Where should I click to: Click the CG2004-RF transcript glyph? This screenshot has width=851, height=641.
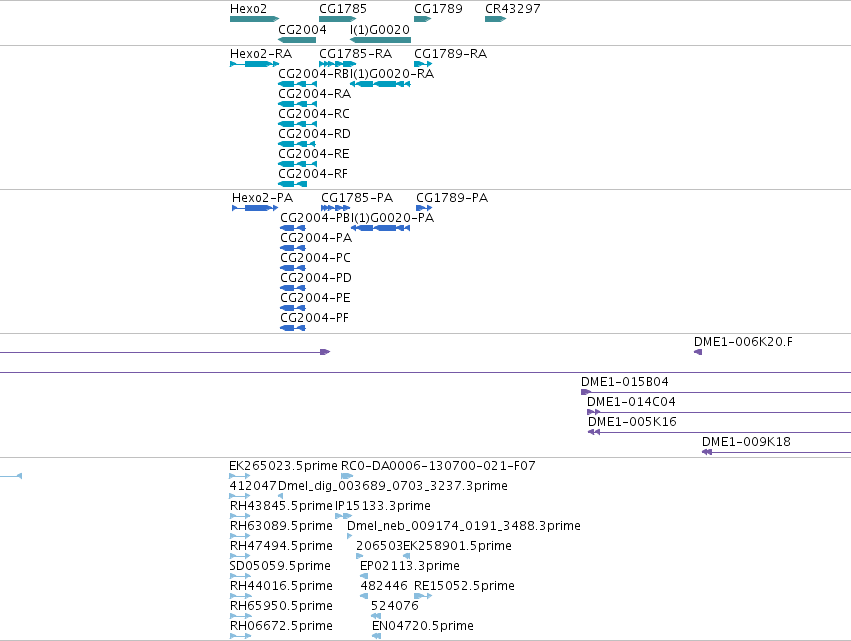(293, 185)
